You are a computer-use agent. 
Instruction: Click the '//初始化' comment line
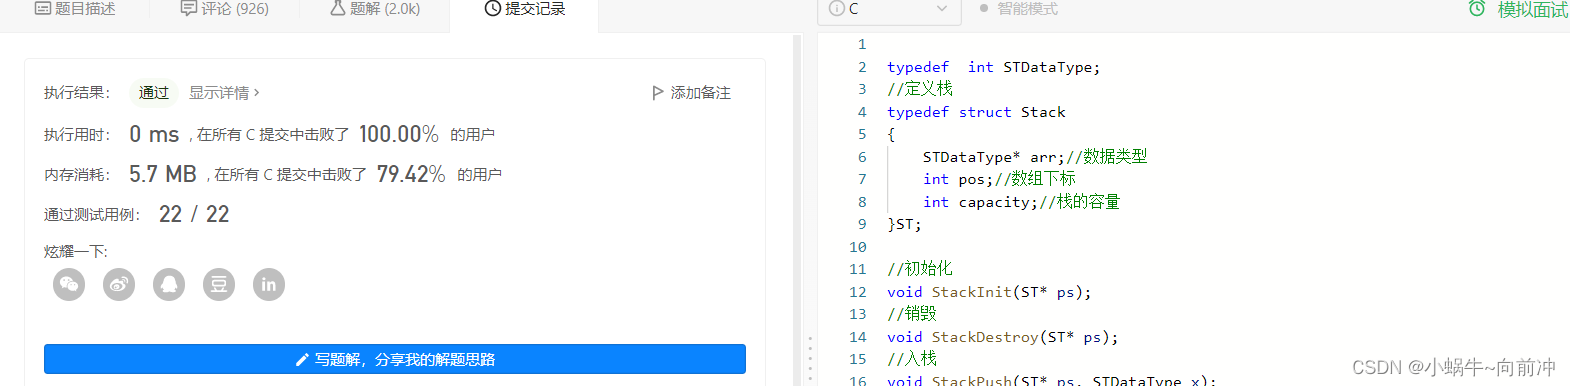click(x=920, y=269)
